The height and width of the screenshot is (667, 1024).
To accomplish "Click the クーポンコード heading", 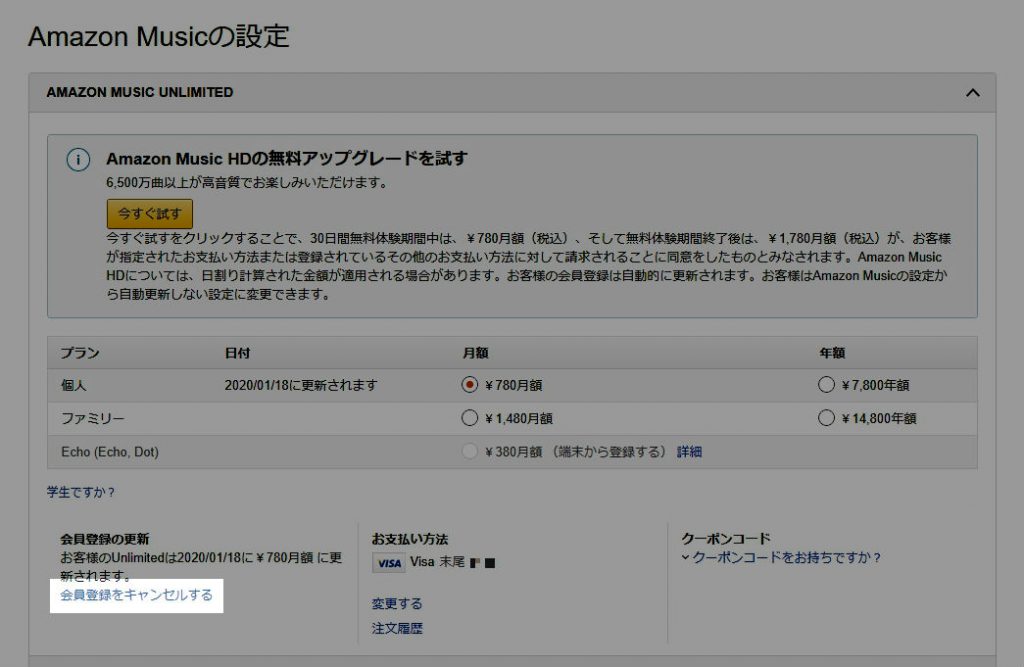I will pos(726,539).
